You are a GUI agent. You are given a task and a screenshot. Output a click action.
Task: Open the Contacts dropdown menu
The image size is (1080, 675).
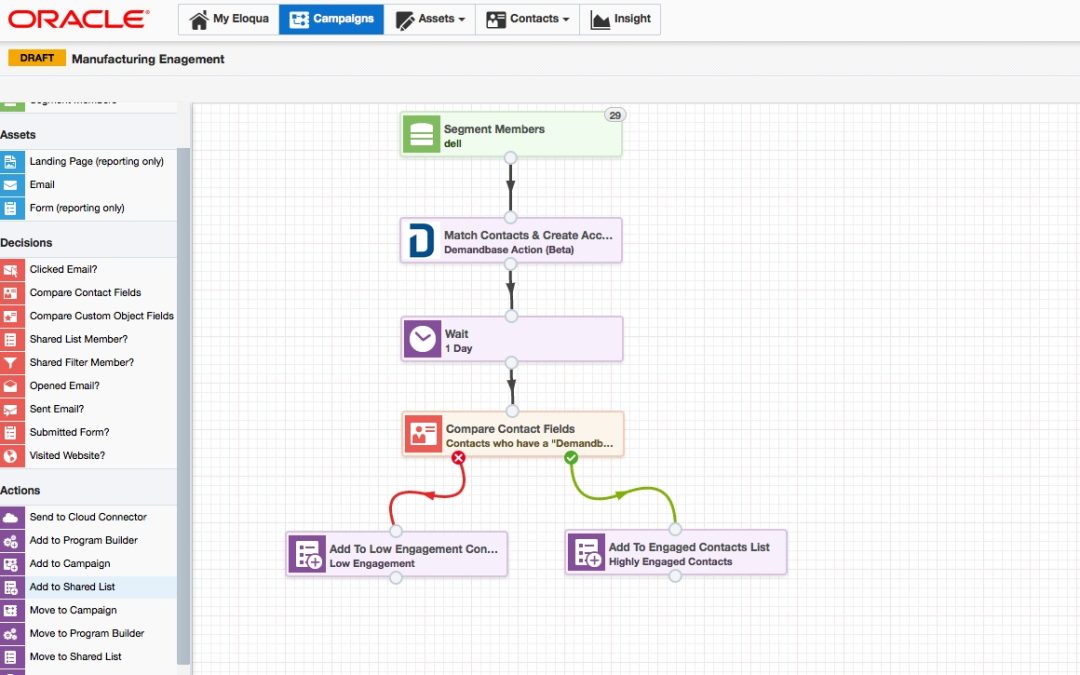(x=528, y=19)
